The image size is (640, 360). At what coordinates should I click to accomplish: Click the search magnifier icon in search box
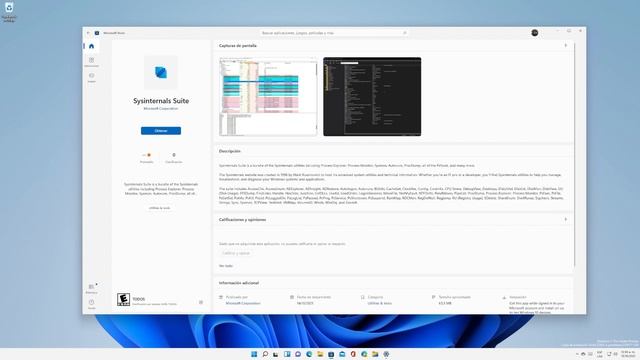point(405,33)
